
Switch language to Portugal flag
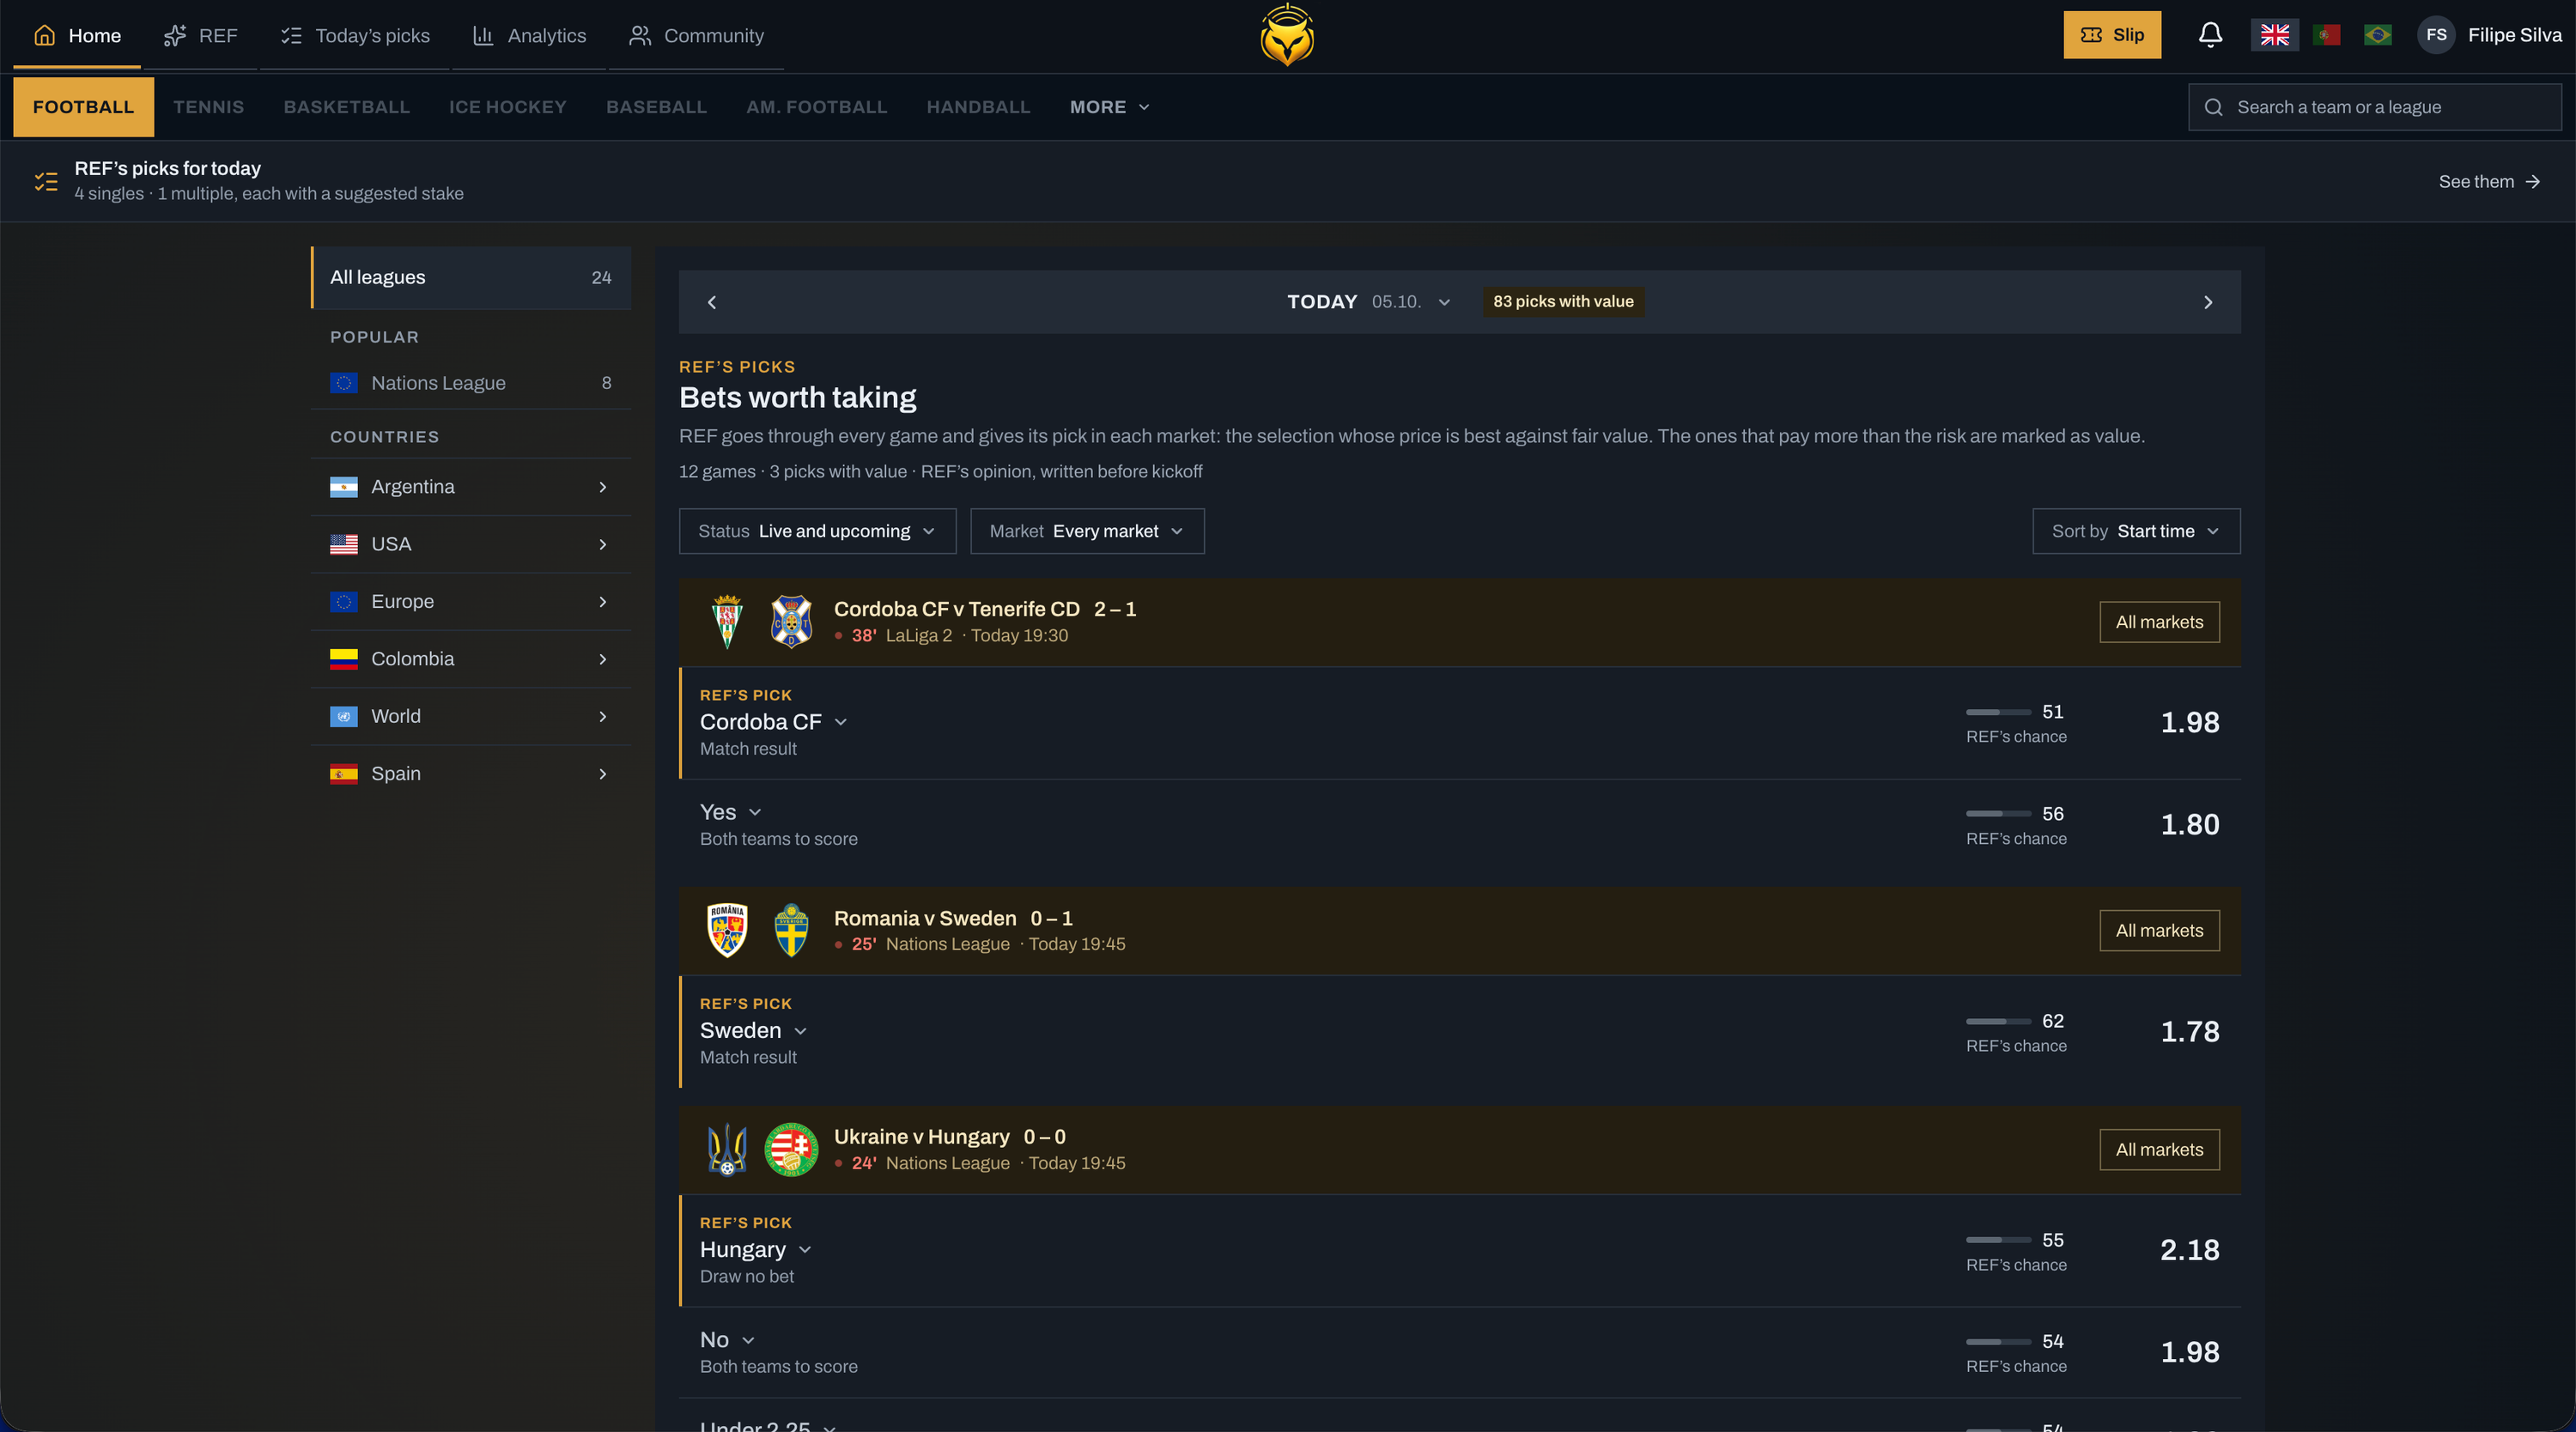2326,35
